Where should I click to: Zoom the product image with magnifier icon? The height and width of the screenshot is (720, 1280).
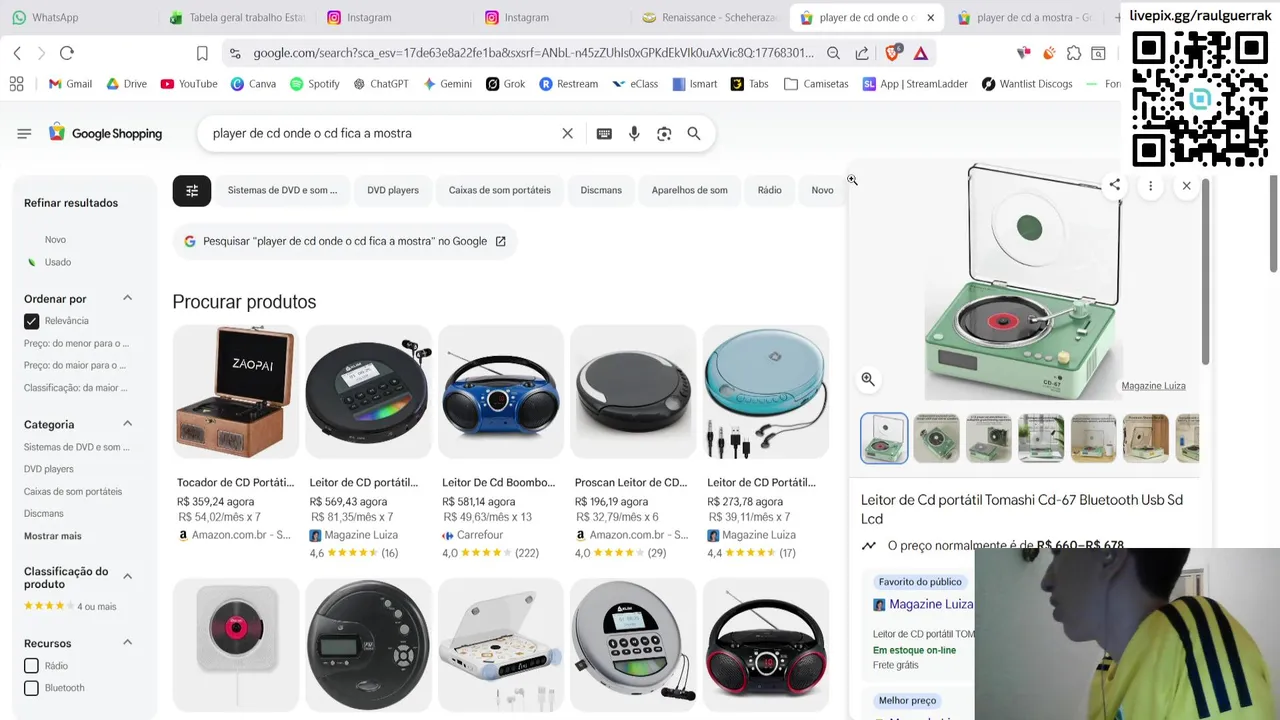pyautogui.click(x=868, y=379)
